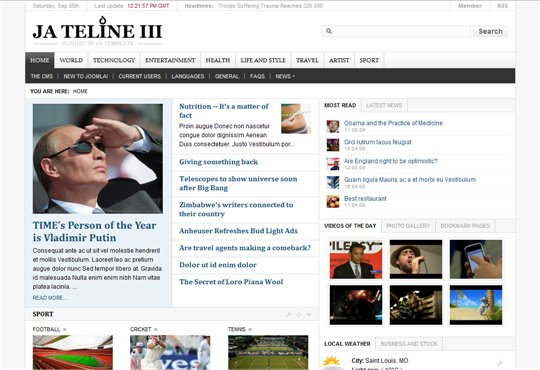Click the headline ticker Troops Suffering Trauma

(x=270, y=6)
